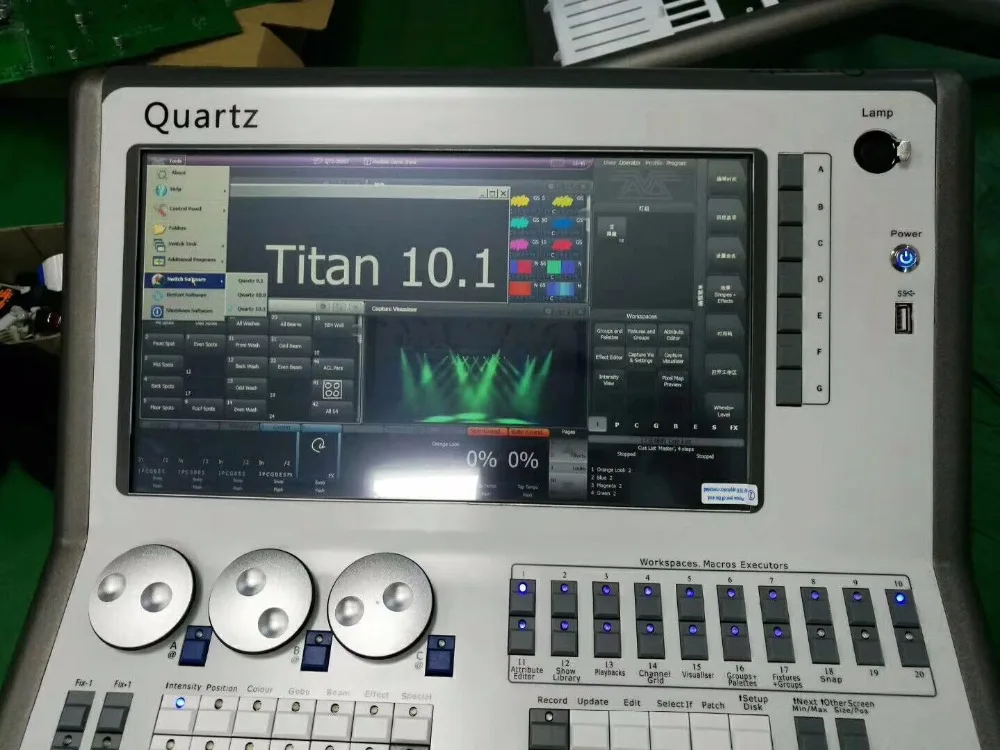The image size is (1000, 750).
Task: Select the Roof Spots group
Action: pos(204,408)
